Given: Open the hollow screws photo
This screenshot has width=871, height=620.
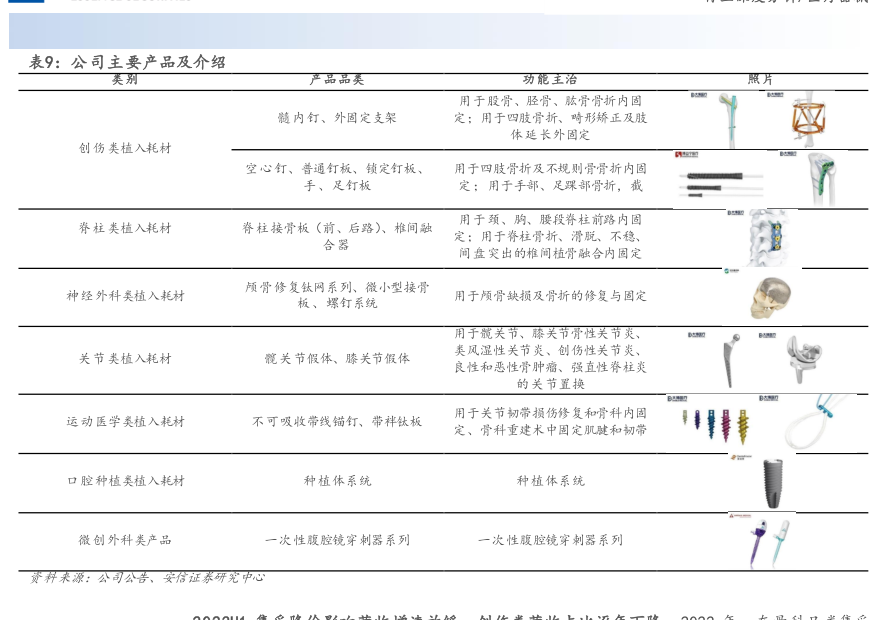Looking at the screenshot, I should pos(720,179).
